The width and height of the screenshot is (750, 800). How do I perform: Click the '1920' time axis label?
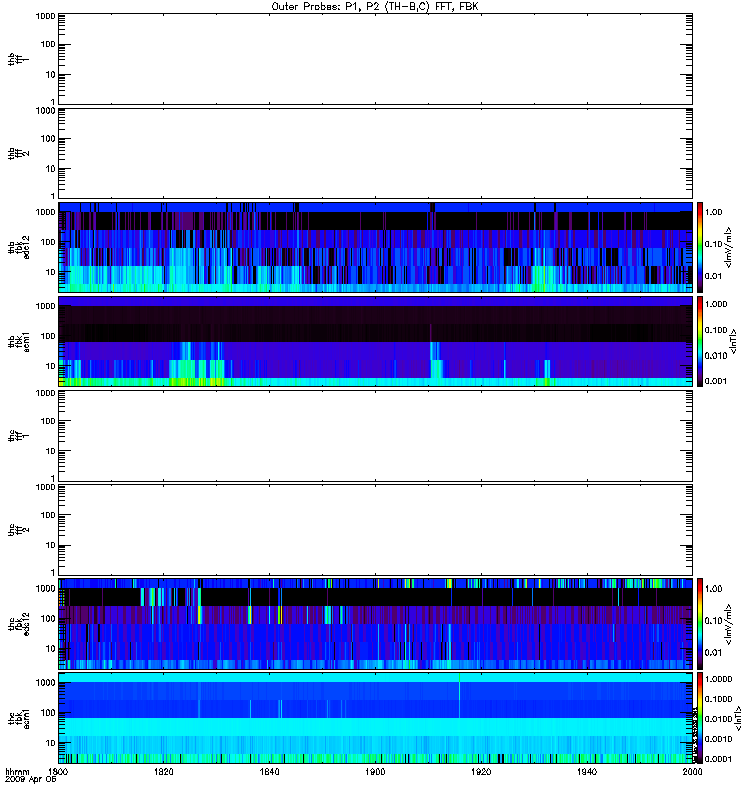(481, 772)
